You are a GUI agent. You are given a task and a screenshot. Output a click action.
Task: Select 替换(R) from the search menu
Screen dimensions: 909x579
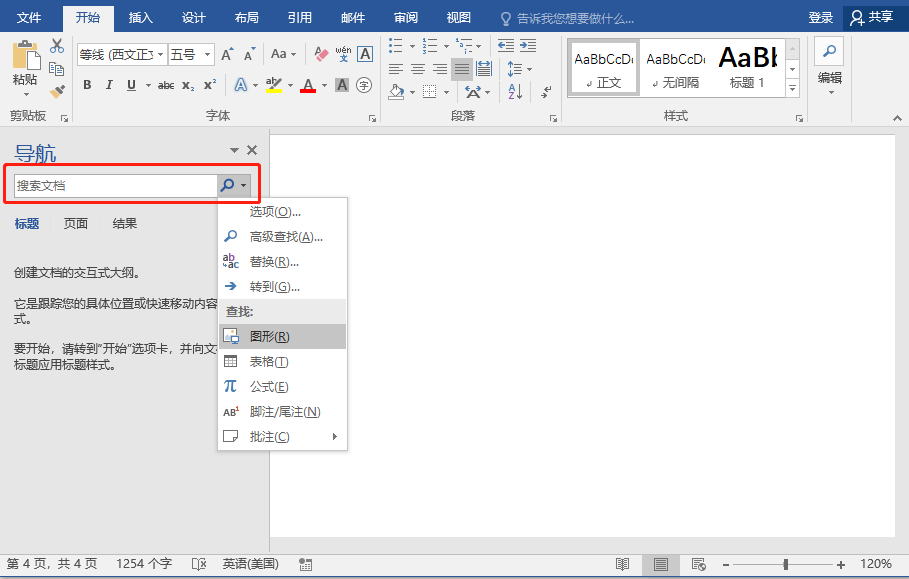273,262
